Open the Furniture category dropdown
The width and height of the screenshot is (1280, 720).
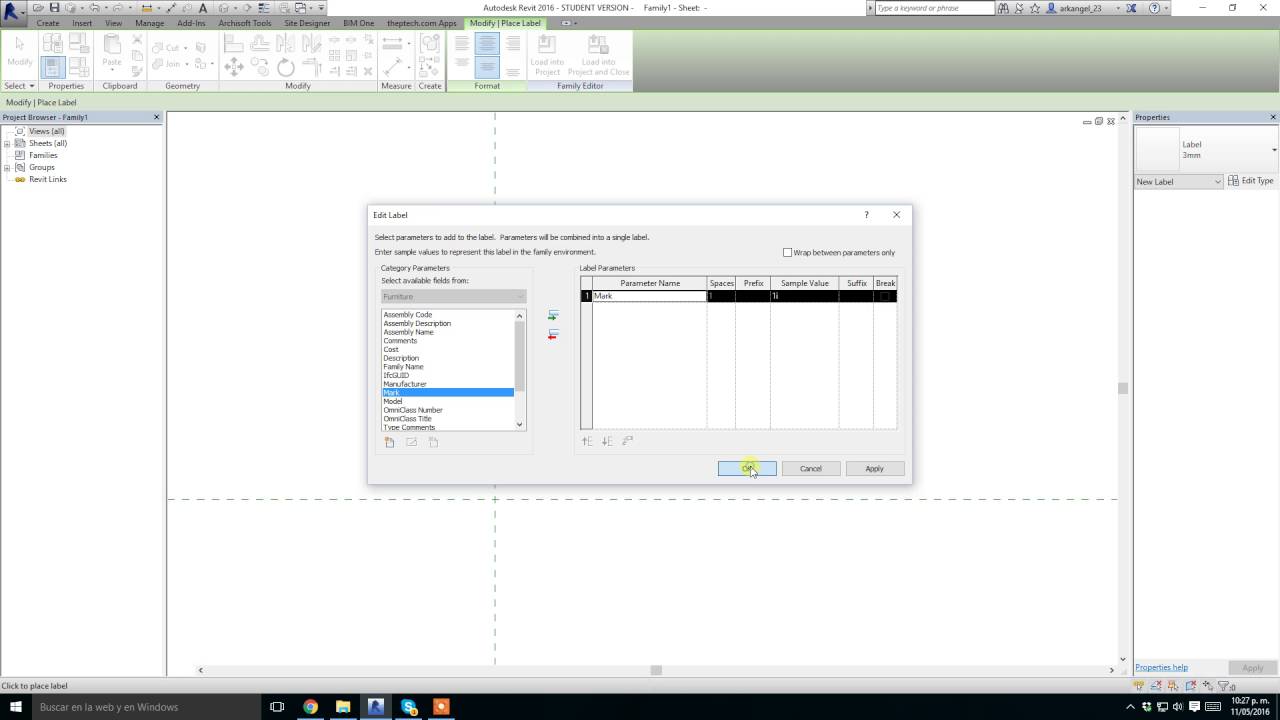click(x=454, y=296)
